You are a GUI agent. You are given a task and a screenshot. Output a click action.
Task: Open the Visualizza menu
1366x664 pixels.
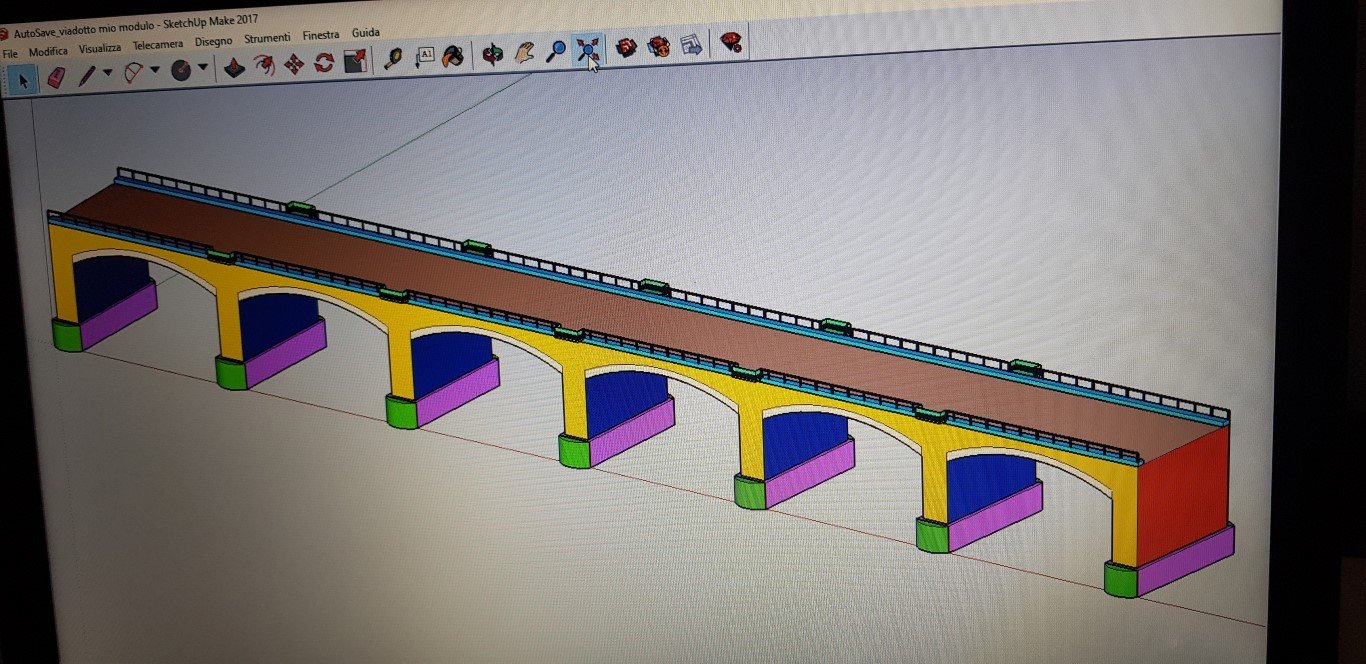click(x=100, y=48)
